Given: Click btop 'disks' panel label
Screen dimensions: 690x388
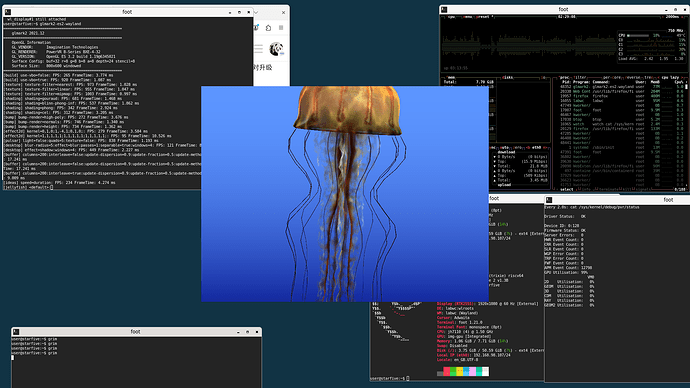Looking at the screenshot, I should click(x=507, y=77).
